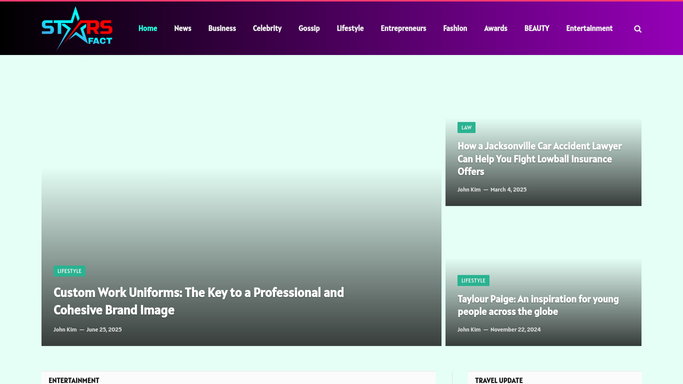This screenshot has height=384, width=683.
Task: Click LIFESTYLE badge above Taylour Paige article
Action: [473, 280]
